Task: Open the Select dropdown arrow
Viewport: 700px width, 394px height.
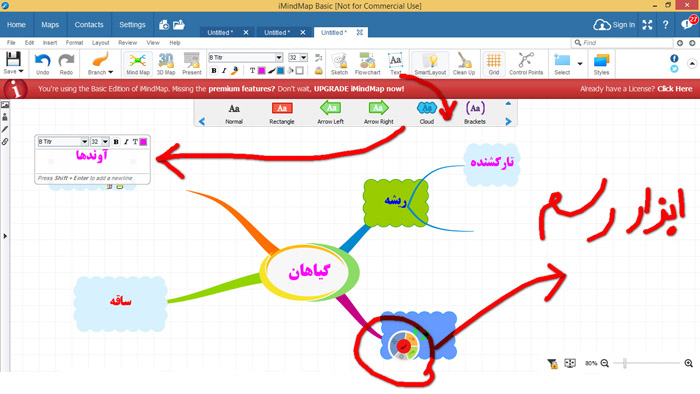Action: (580, 64)
